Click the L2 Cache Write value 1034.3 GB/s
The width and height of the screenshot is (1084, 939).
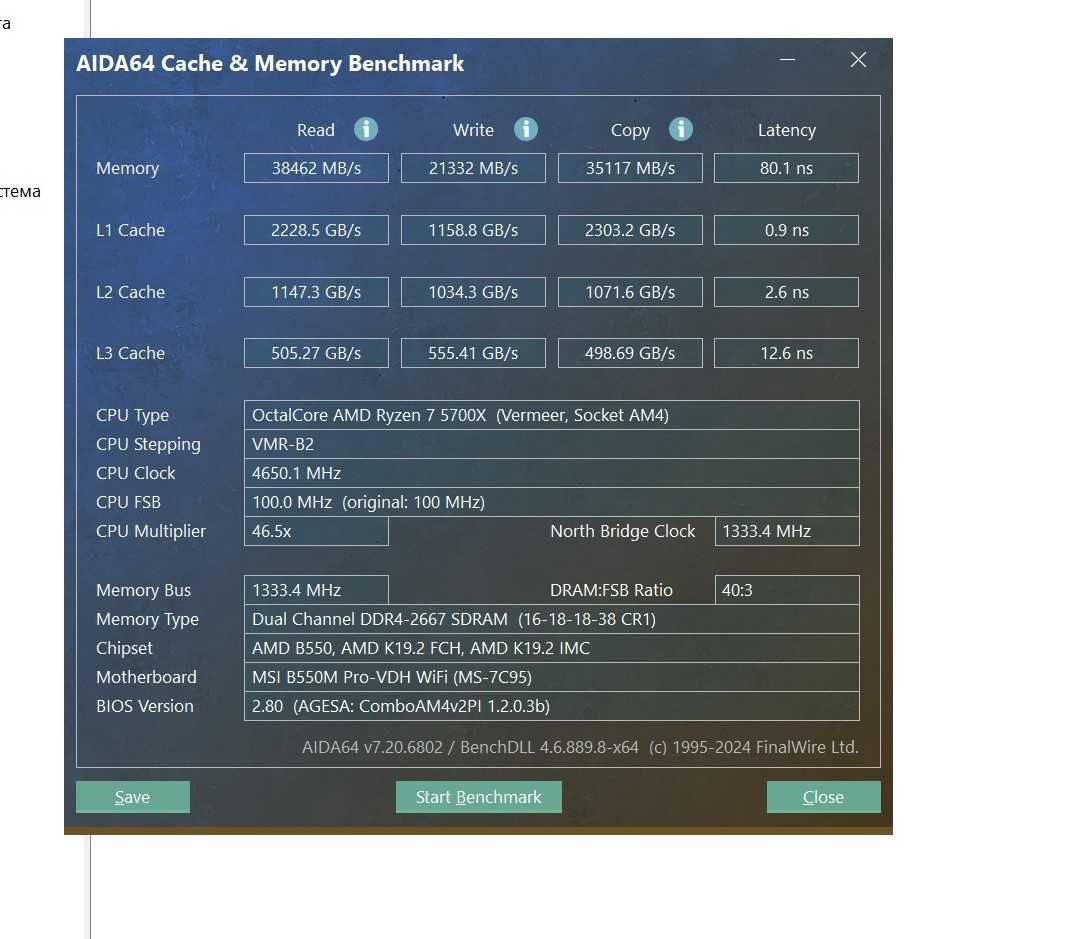(x=473, y=292)
